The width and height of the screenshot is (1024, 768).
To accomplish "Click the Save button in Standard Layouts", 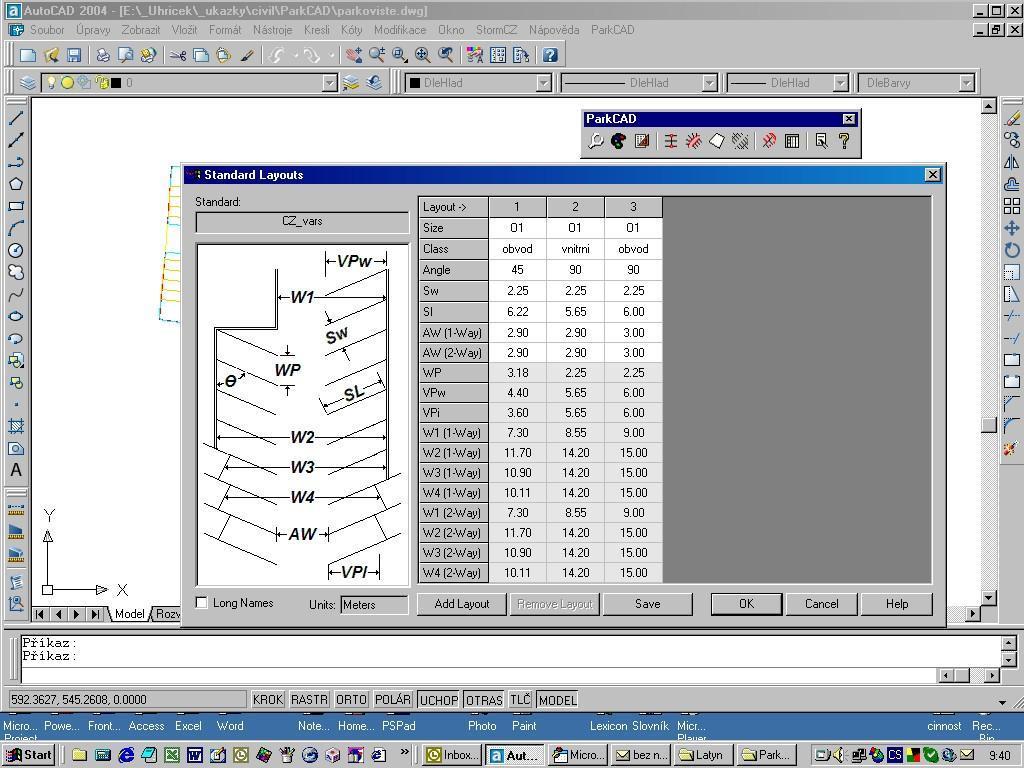I will coord(648,604).
